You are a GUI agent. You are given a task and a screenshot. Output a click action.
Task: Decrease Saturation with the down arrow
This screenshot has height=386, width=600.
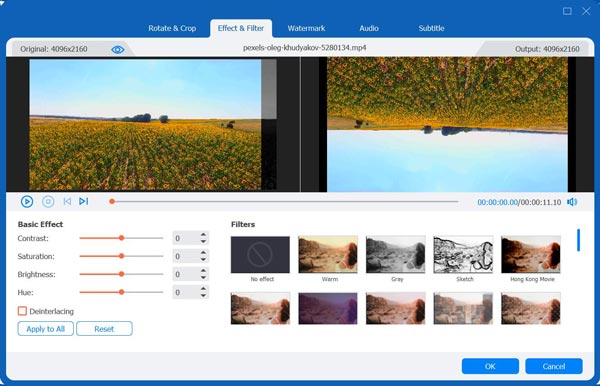(x=203, y=260)
